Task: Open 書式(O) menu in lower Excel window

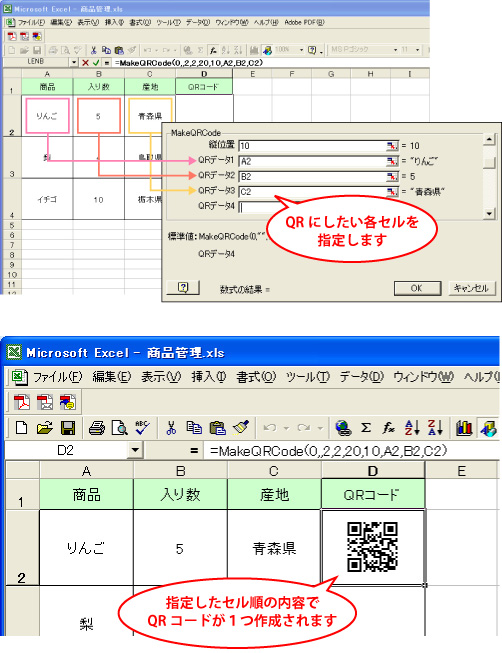Action: [x=256, y=377]
